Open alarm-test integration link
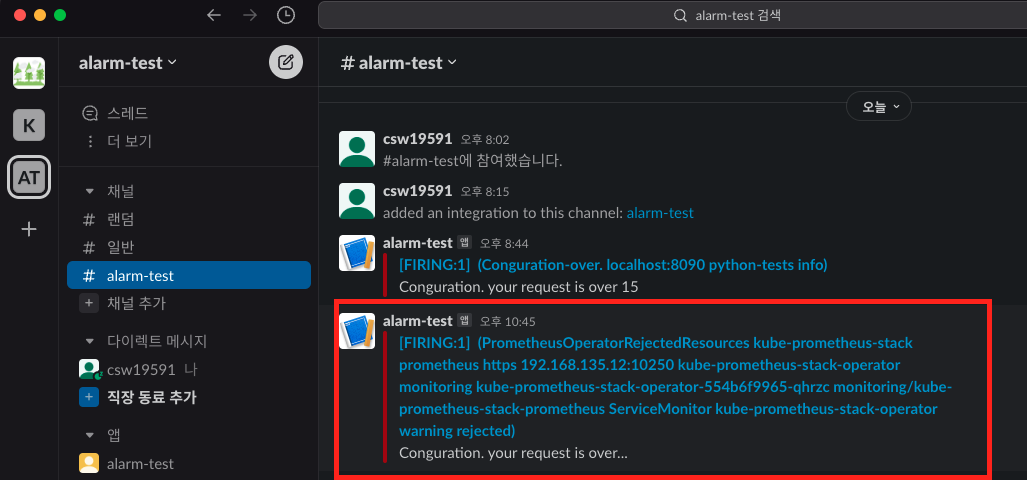 [660, 213]
